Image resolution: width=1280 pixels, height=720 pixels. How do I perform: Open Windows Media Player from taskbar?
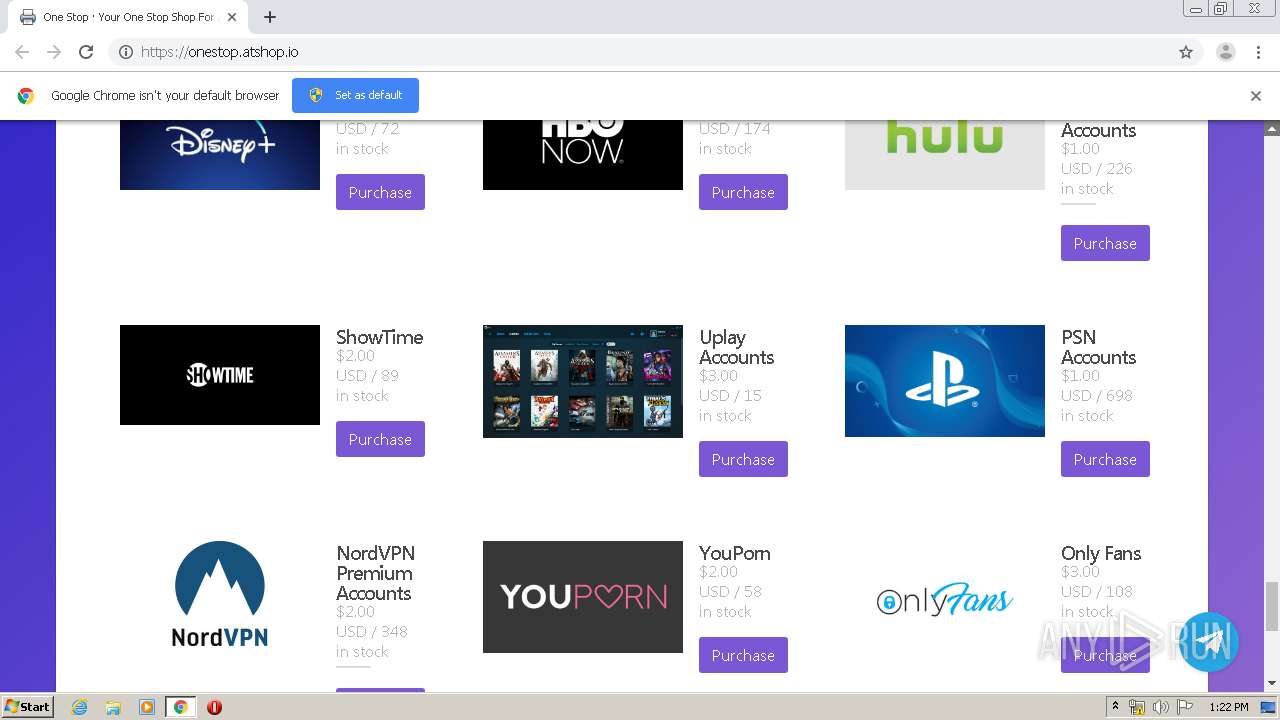tap(147, 707)
